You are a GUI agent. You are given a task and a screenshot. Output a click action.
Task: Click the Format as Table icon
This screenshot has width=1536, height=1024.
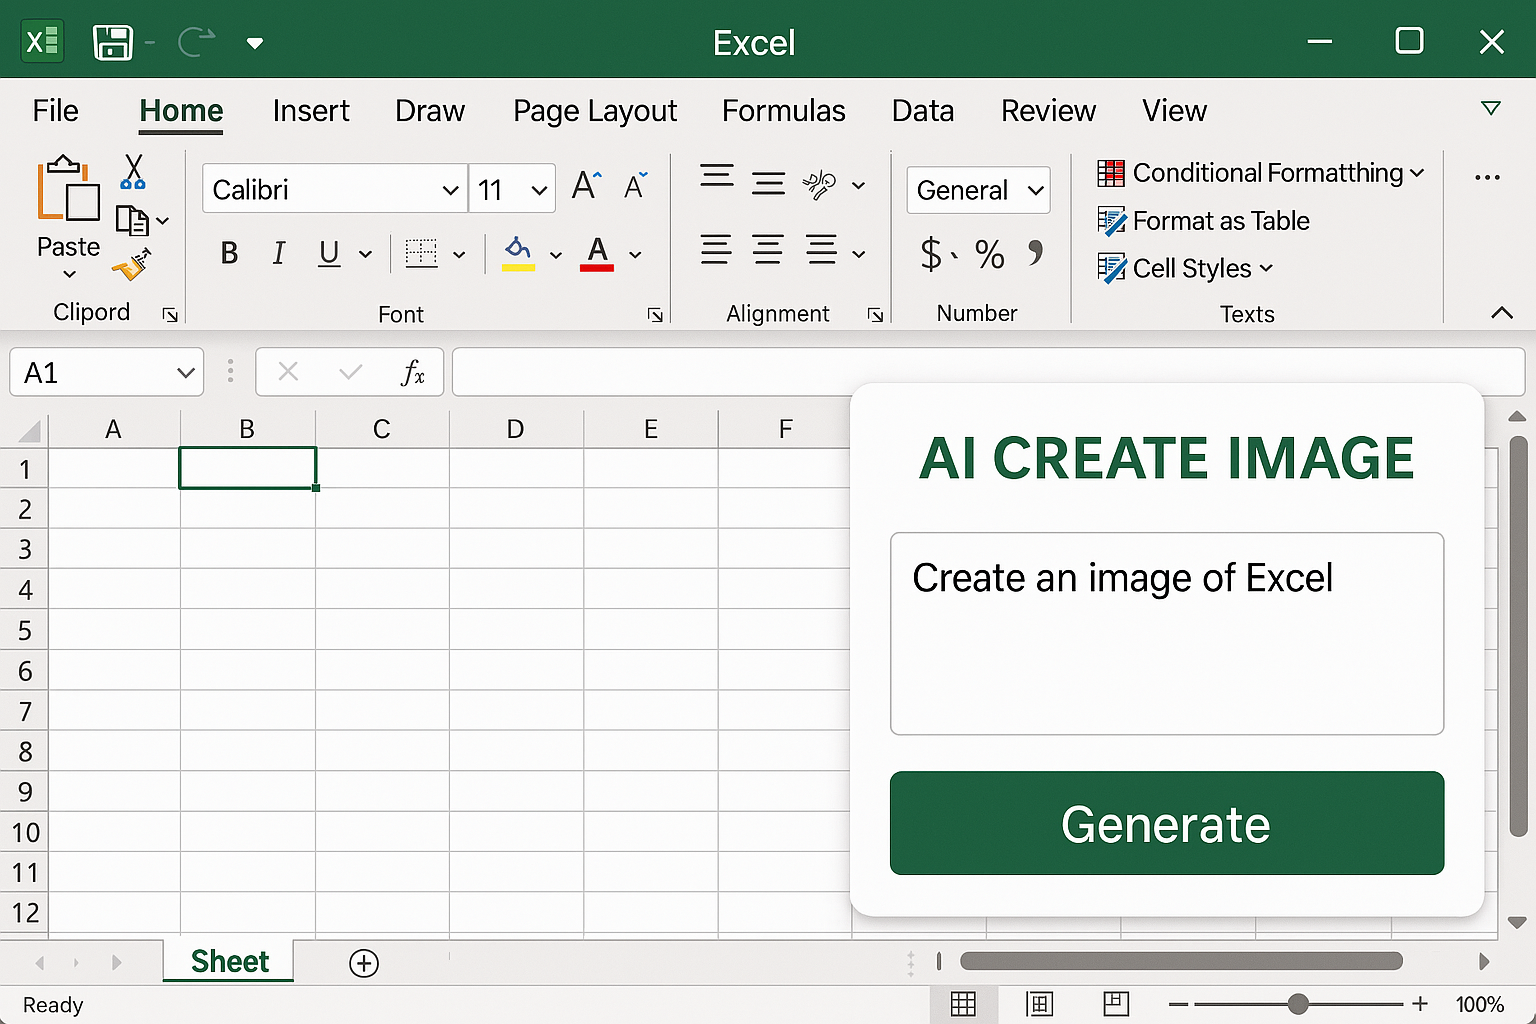click(1112, 221)
